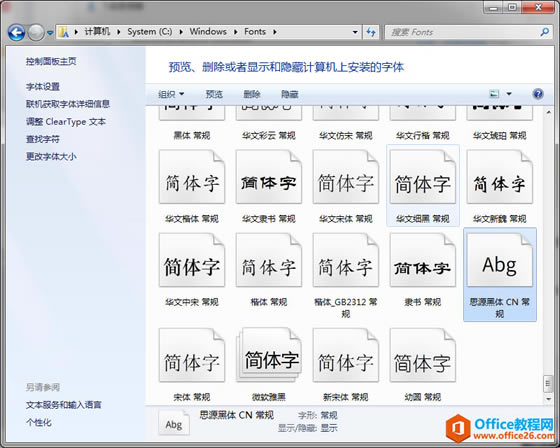
Task: Click the 隐藏 toolbar command
Action: click(289, 94)
